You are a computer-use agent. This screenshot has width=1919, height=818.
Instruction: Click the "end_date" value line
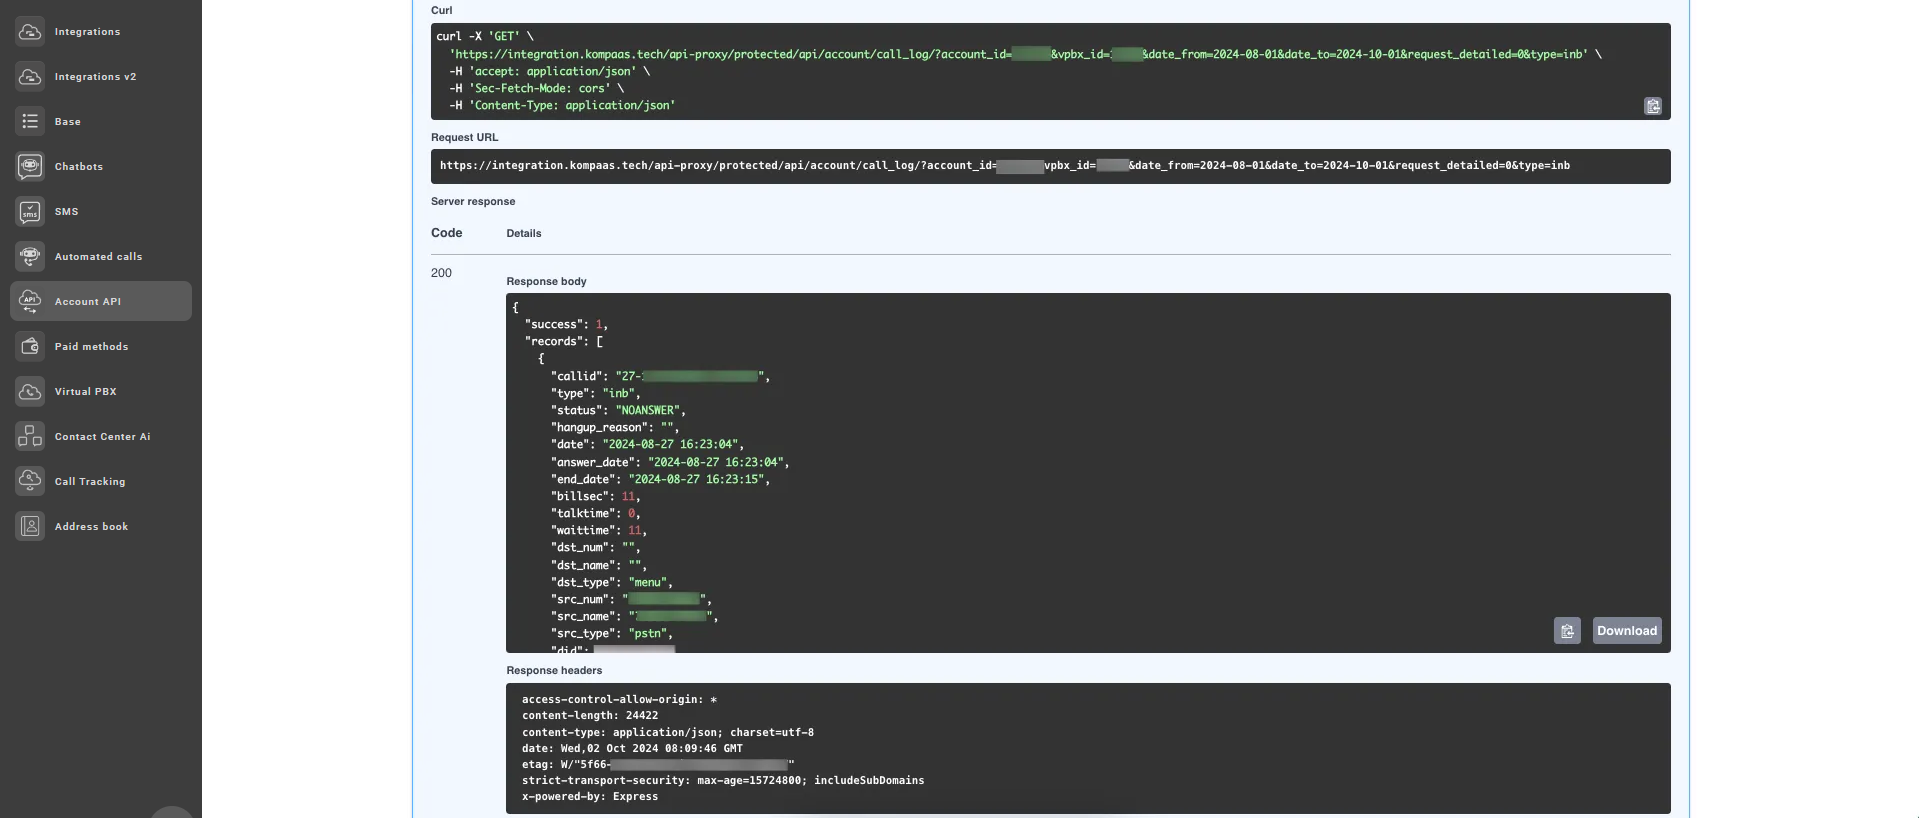pyautogui.click(x=660, y=479)
